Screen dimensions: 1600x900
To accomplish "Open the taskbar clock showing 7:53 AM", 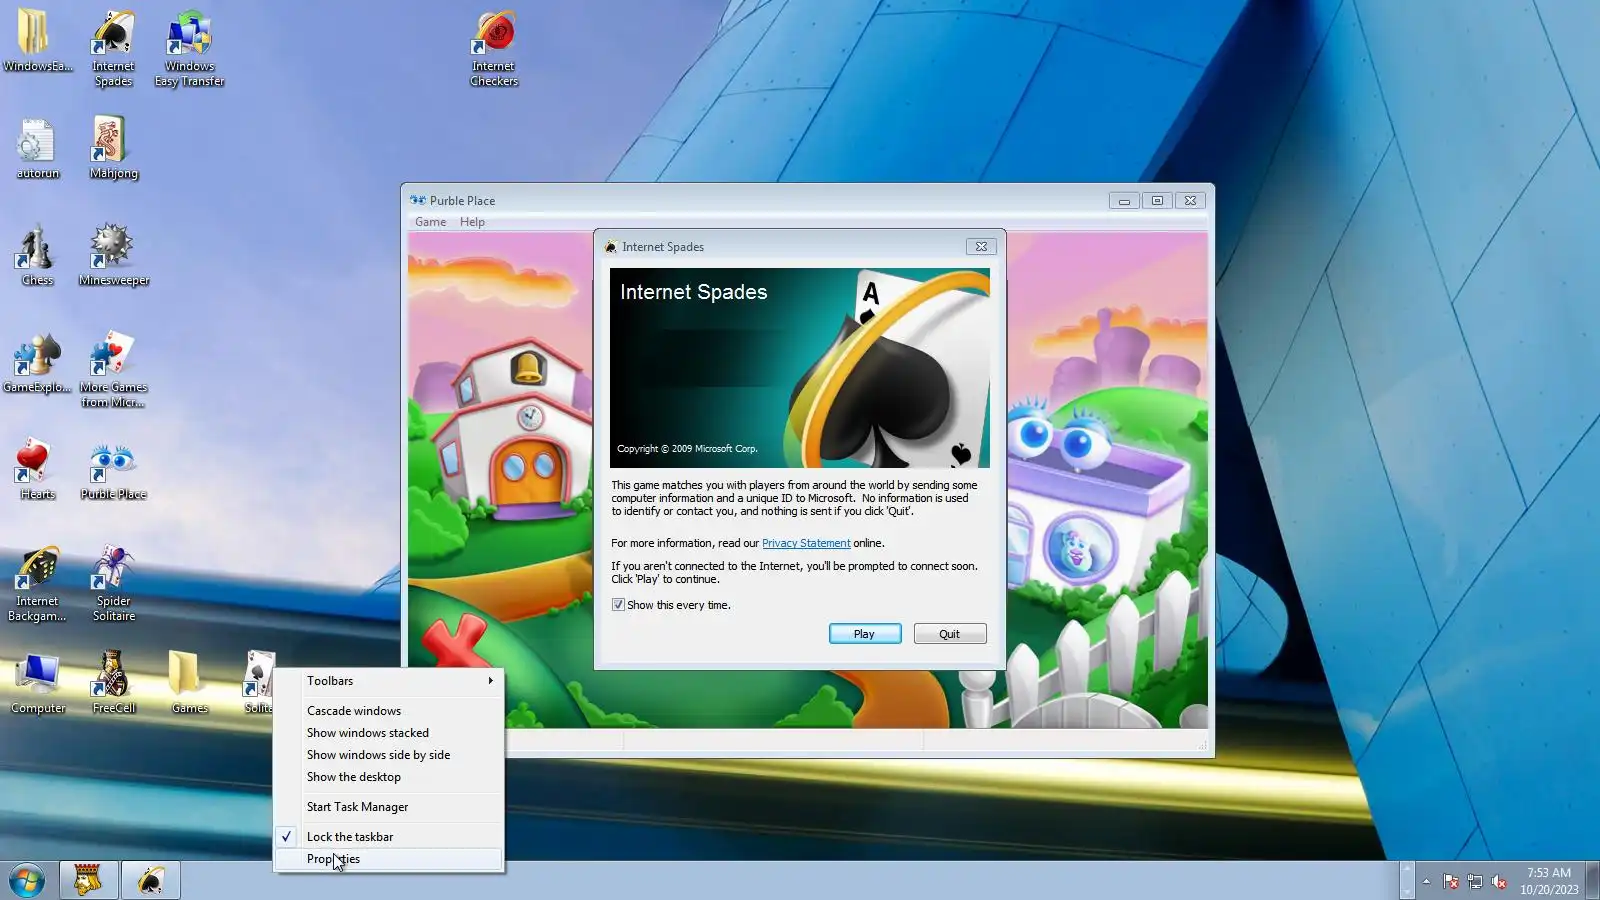I will [x=1549, y=881].
